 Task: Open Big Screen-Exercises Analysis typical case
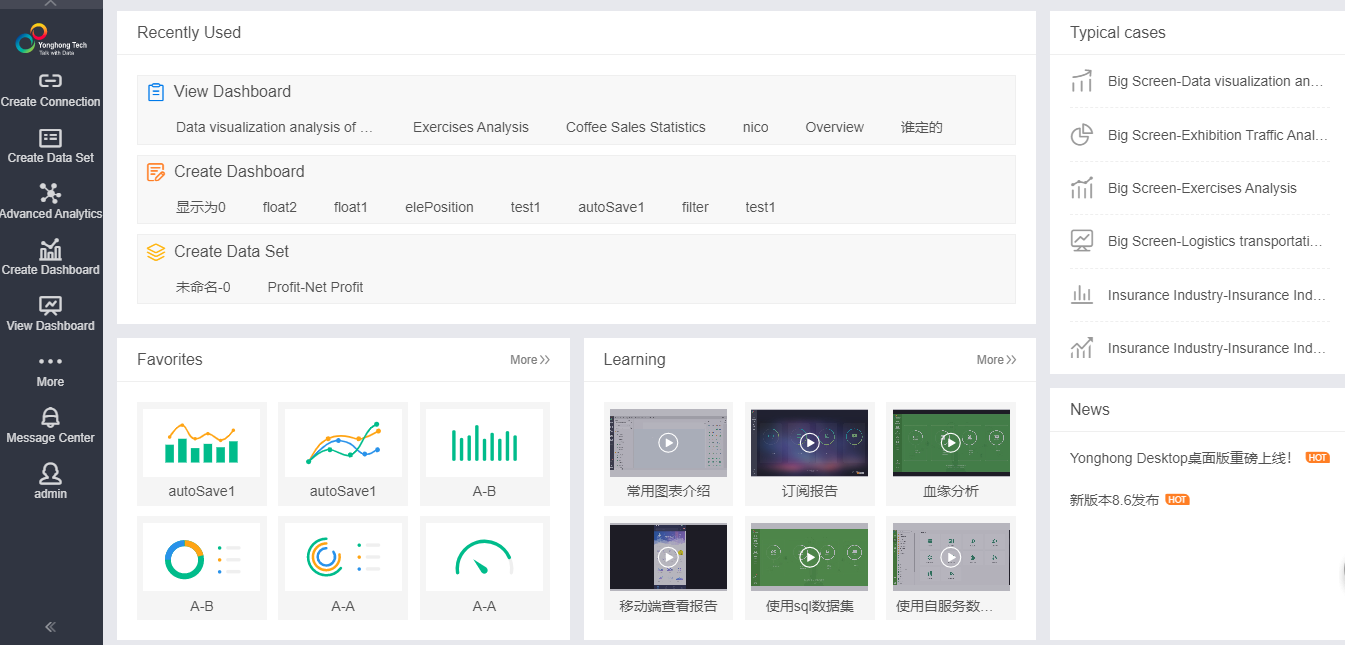coord(1201,188)
